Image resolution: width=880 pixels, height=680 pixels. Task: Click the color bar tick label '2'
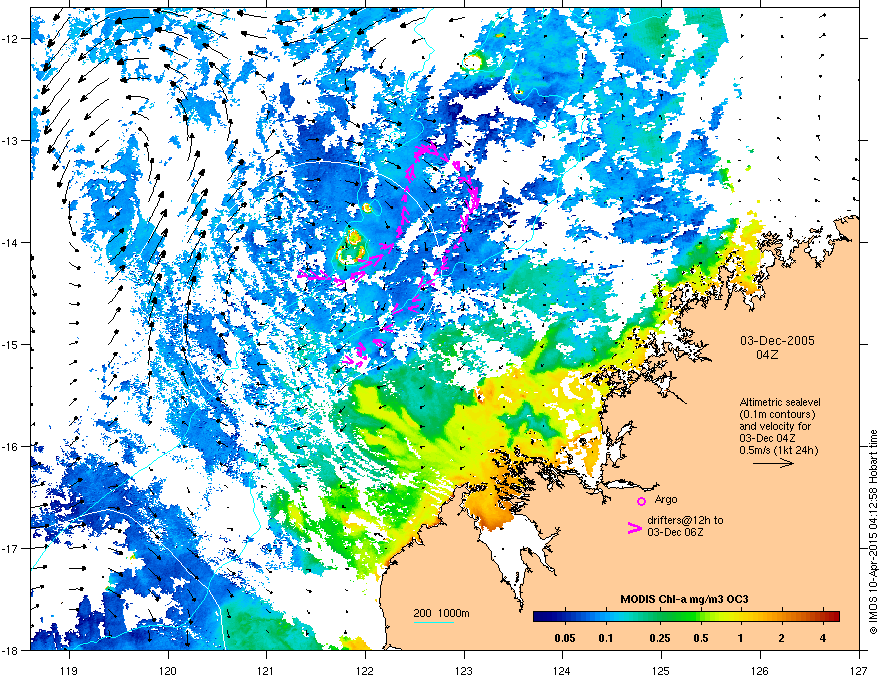point(781,638)
